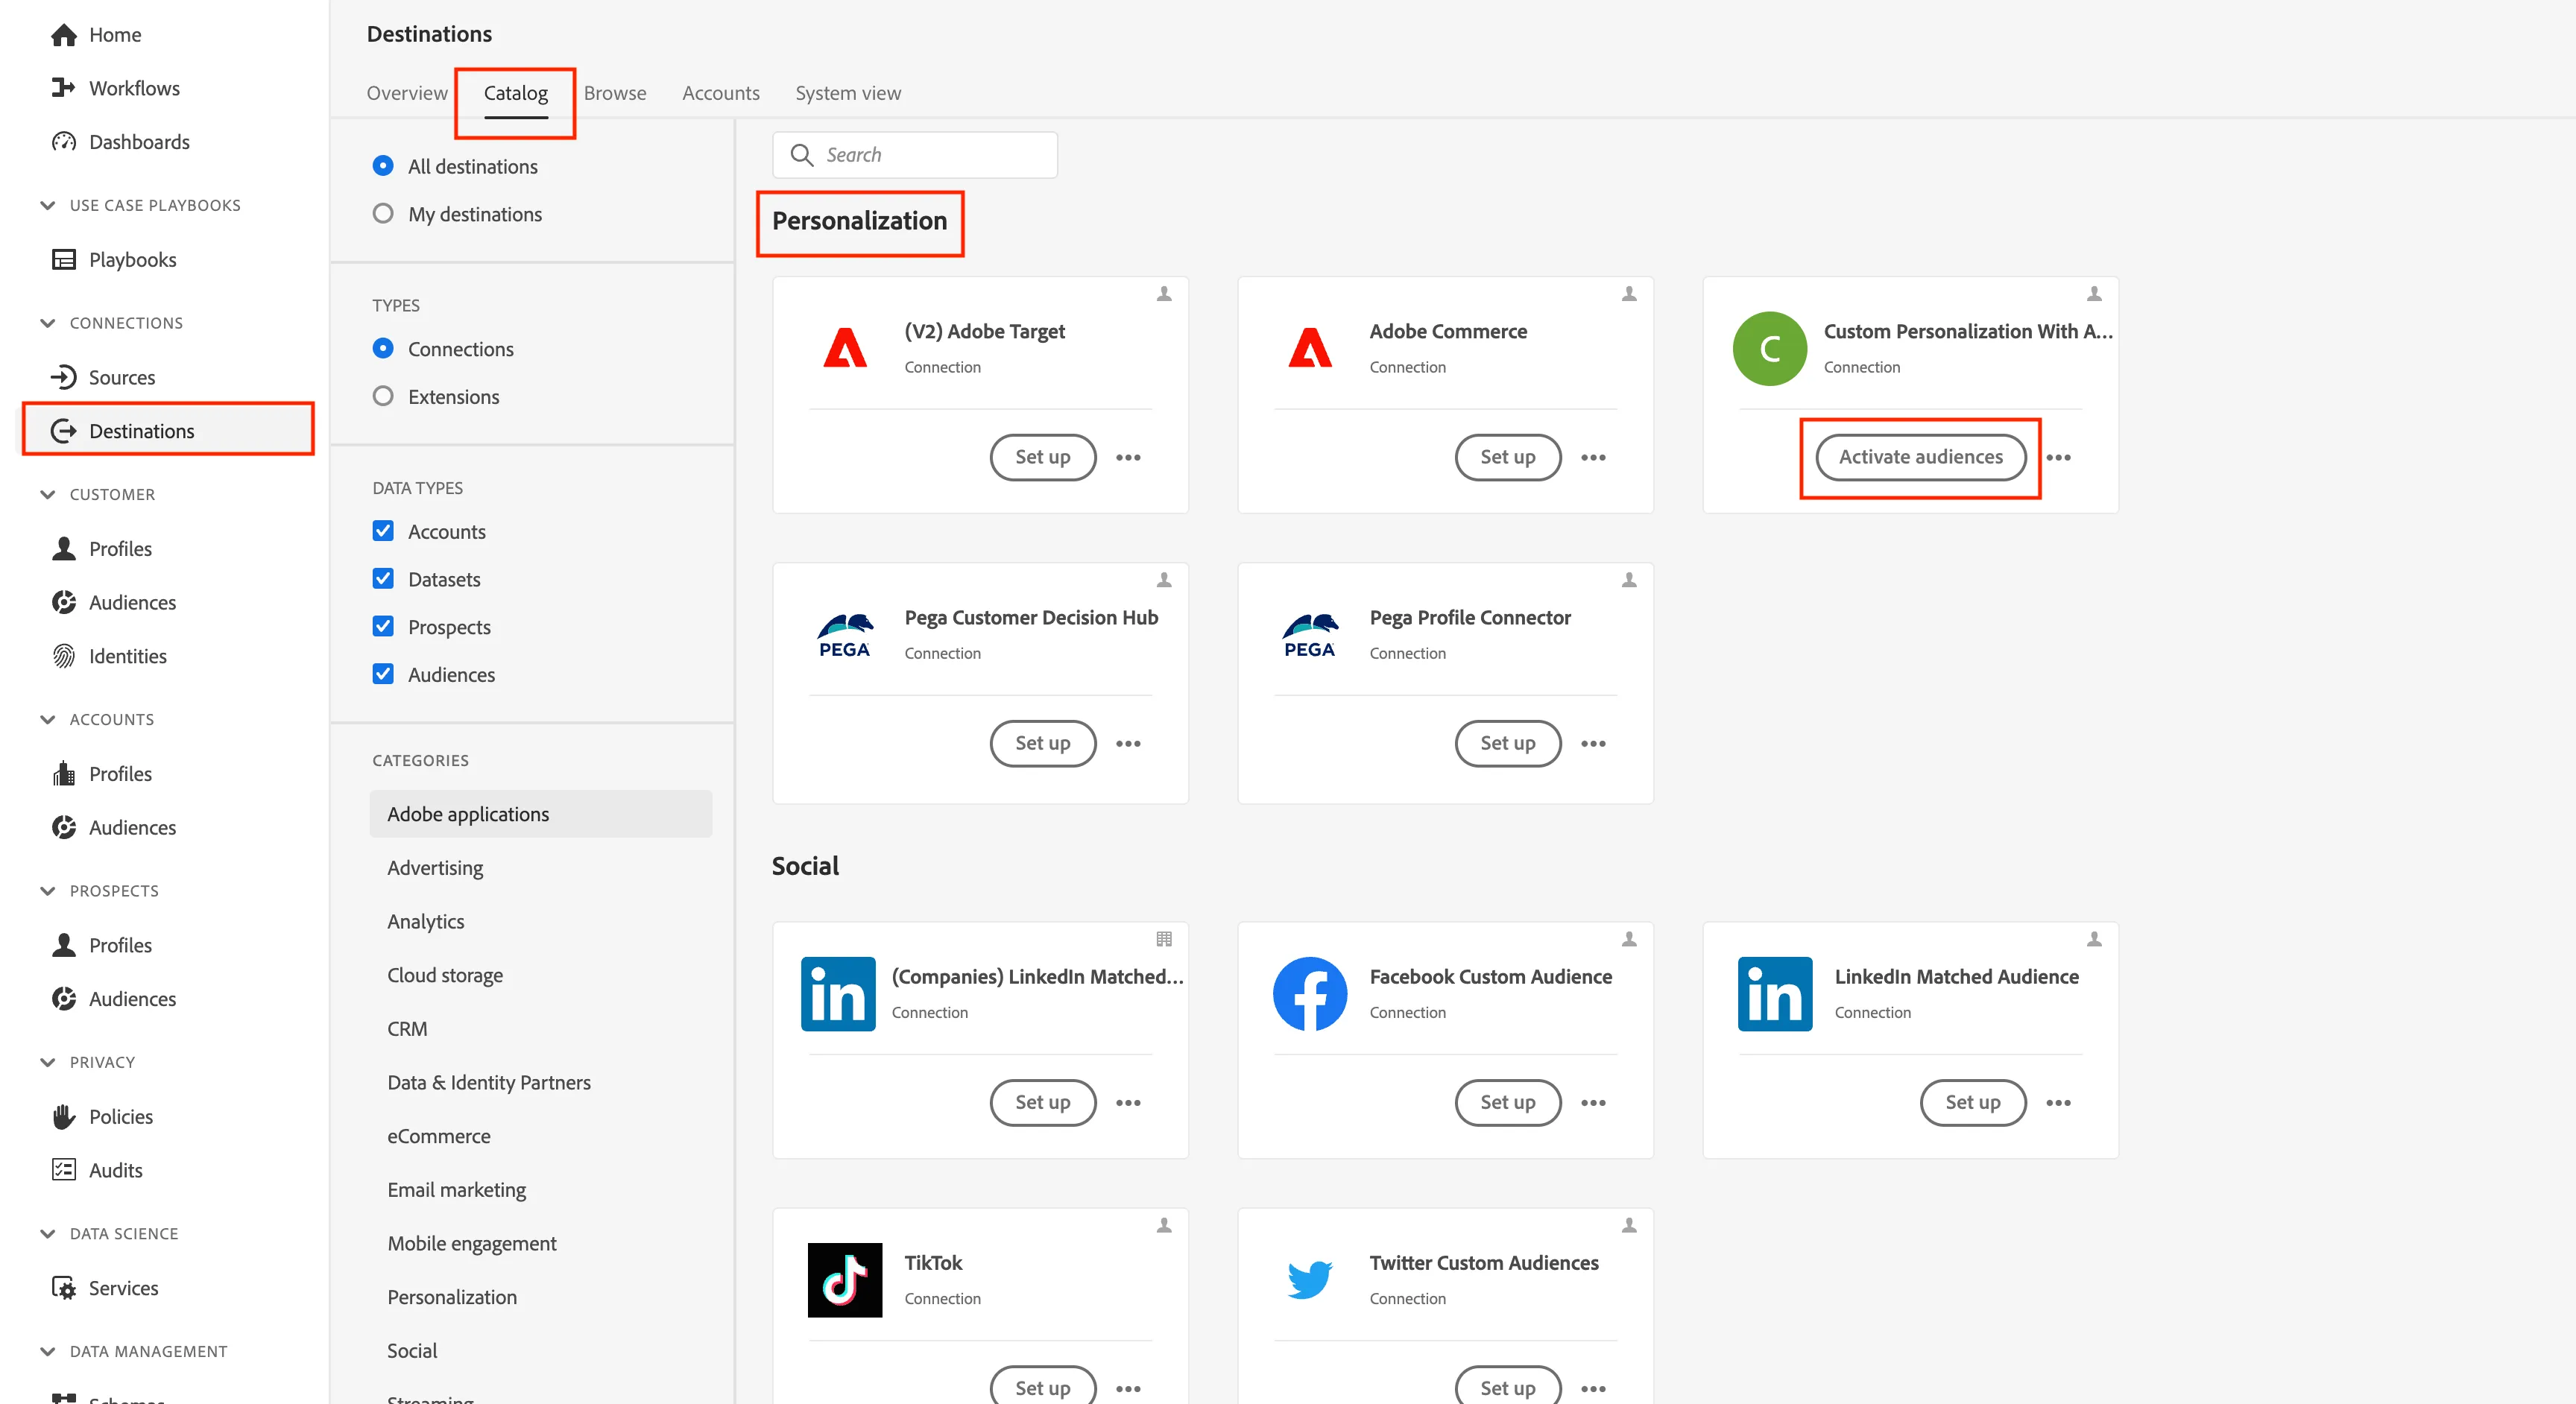The height and width of the screenshot is (1404, 2576).
Task: Collapse the Accounts sidebar section
Action: (47, 719)
